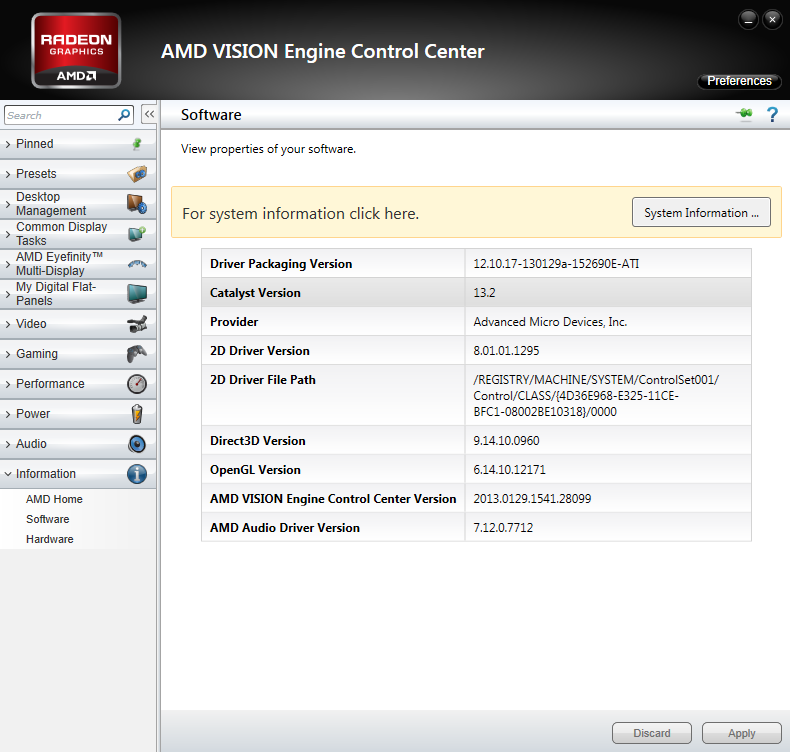Expand the My Digital Flat-Panels chevron
Screen dimensions: 790x752
click(x=8, y=294)
